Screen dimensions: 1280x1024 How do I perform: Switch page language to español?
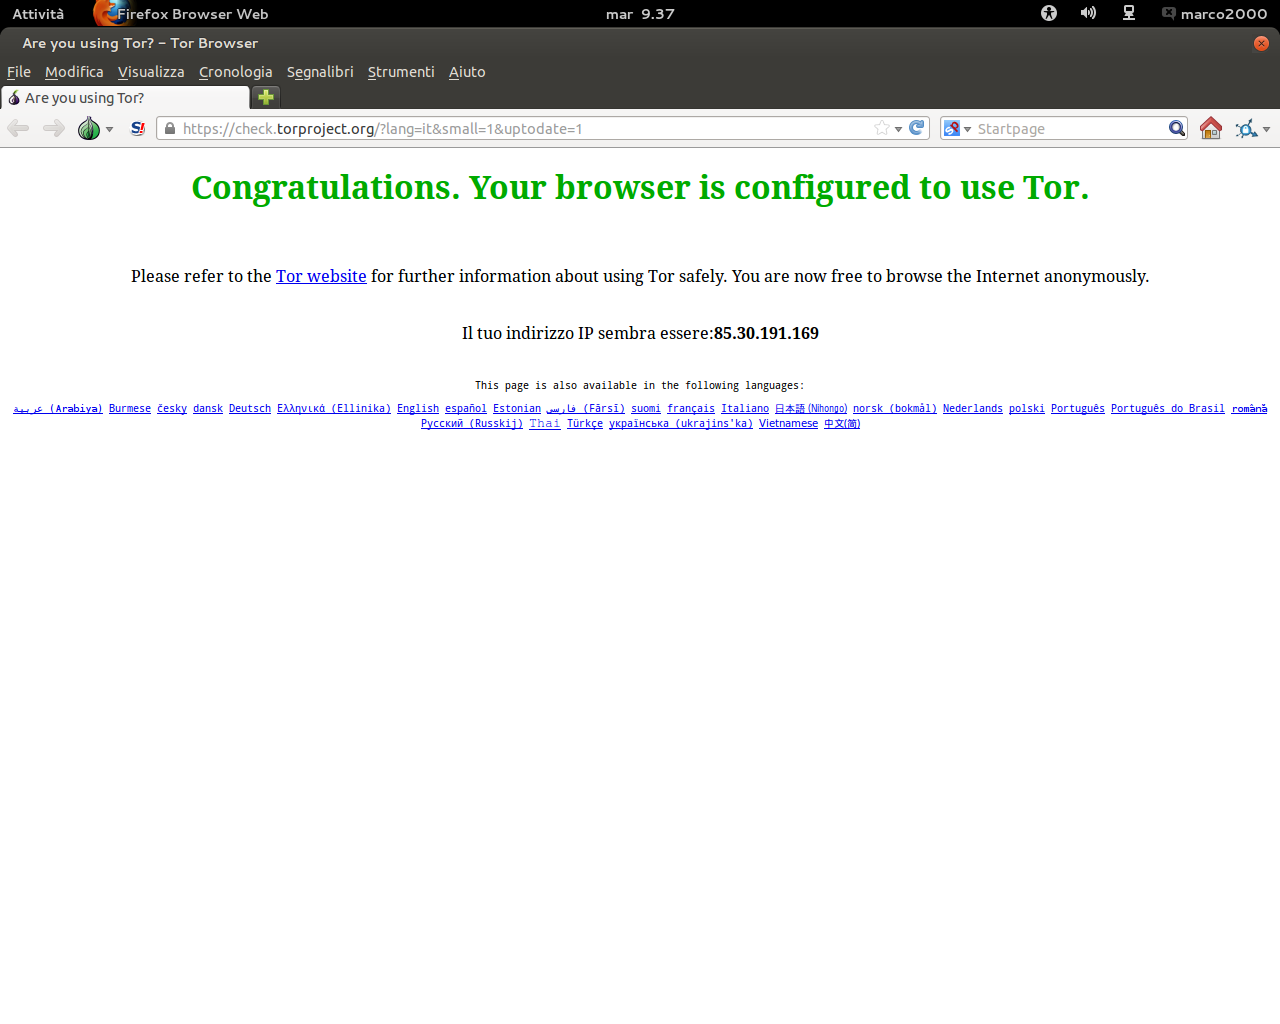coord(466,408)
